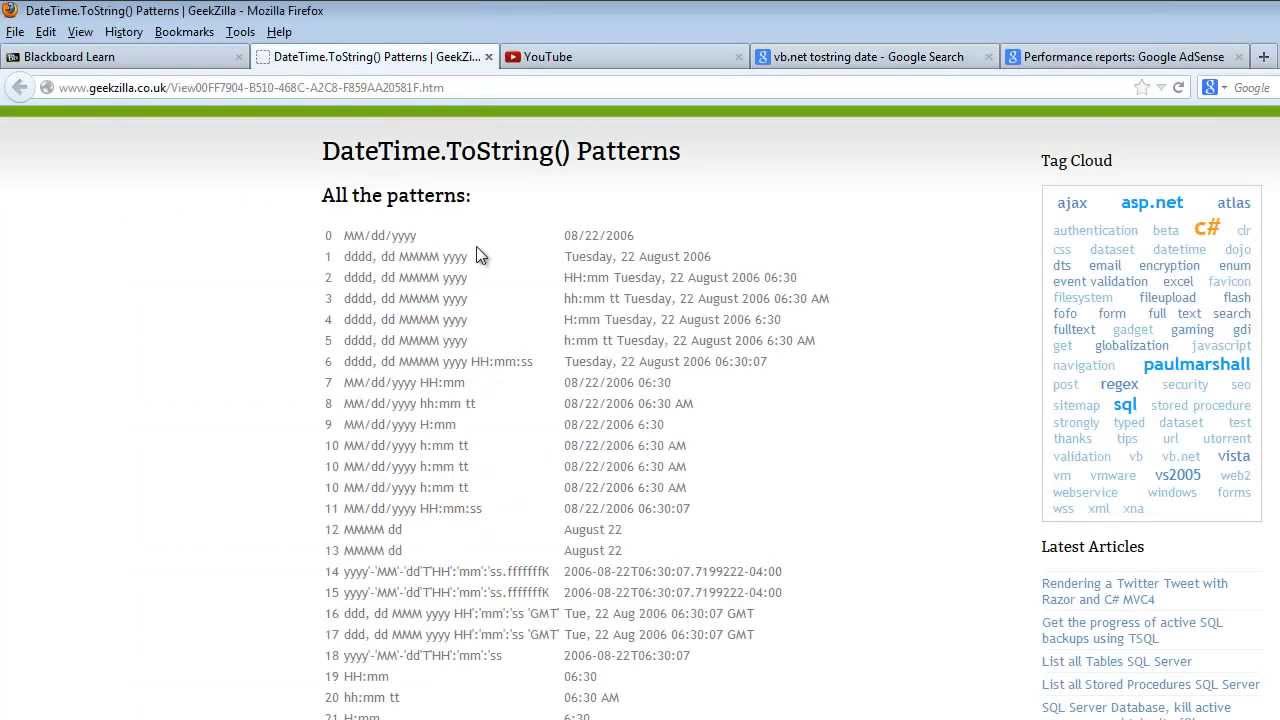Open active SQL backups progress article
This screenshot has height=720, width=1280.
1132,630
